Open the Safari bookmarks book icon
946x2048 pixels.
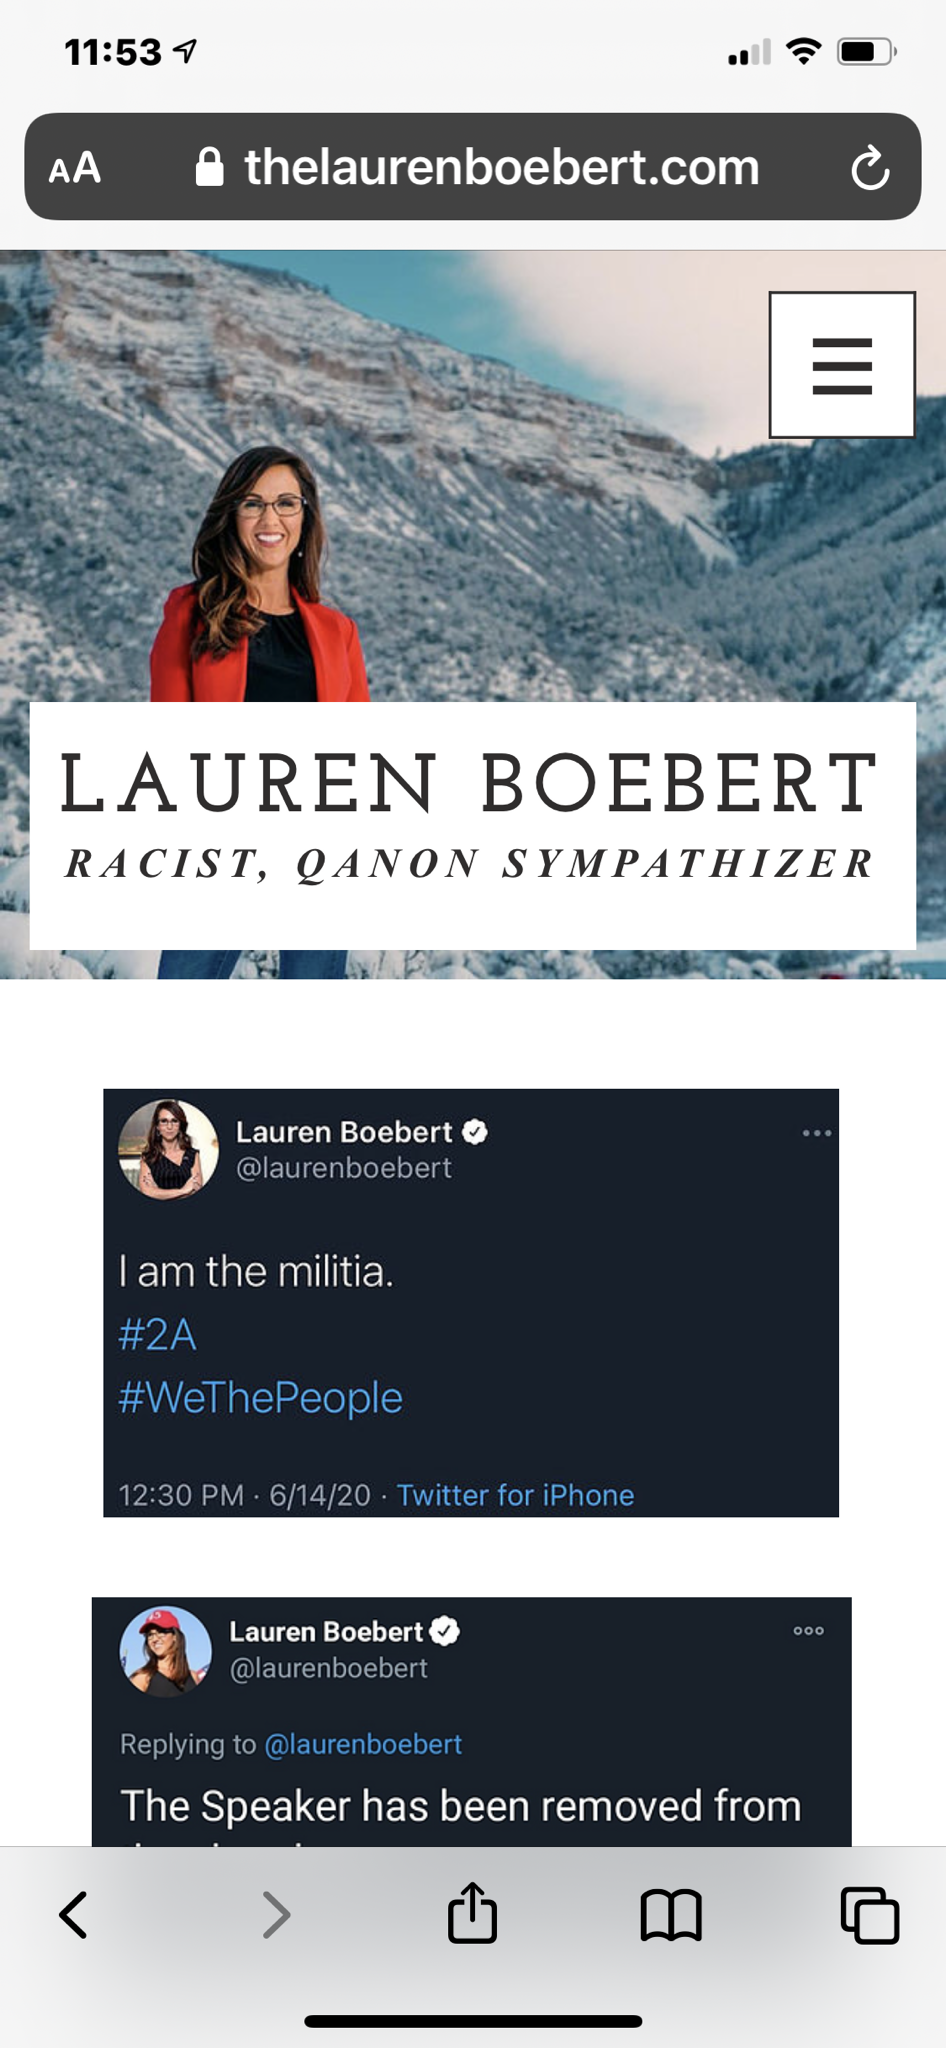point(671,1915)
